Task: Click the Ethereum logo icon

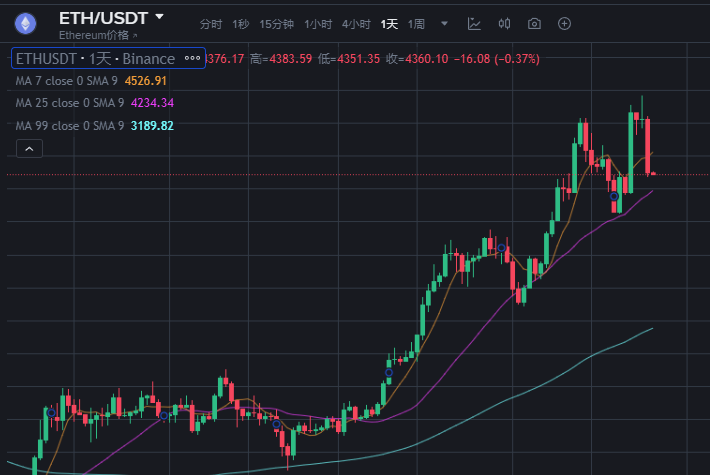Action: coord(23,22)
